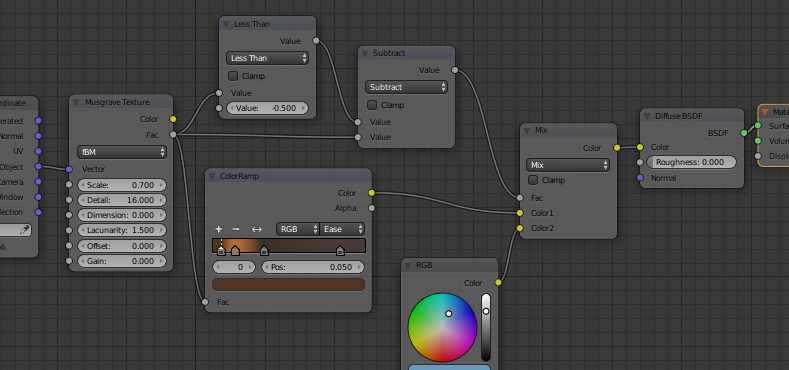Enable Clamp in the Subtract node

pos(372,105)
